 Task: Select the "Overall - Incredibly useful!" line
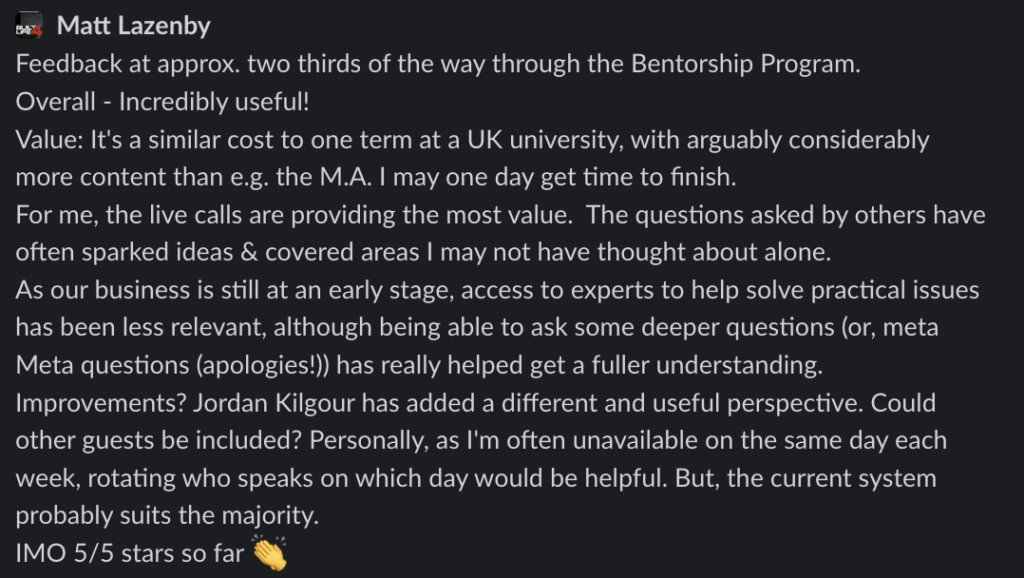(x=162, y=102)
